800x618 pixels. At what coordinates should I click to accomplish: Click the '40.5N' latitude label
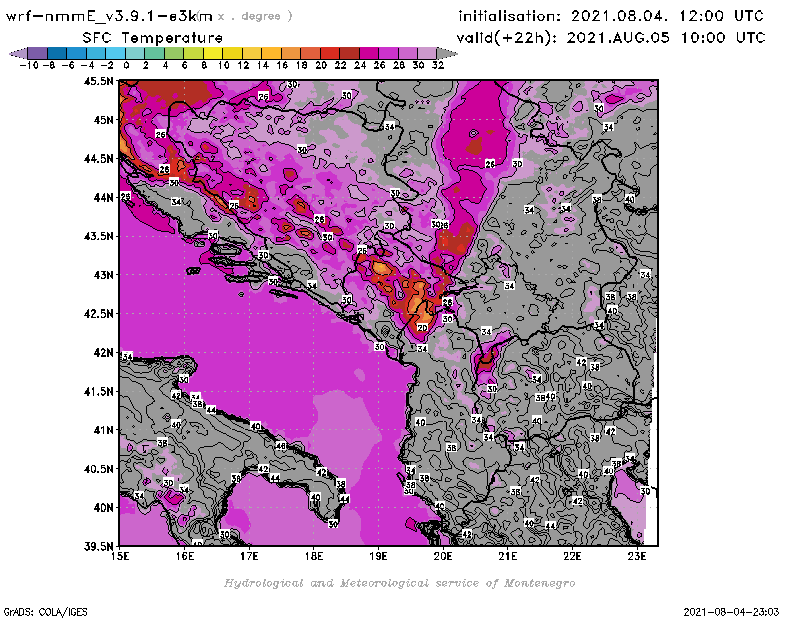coord(98,469)
